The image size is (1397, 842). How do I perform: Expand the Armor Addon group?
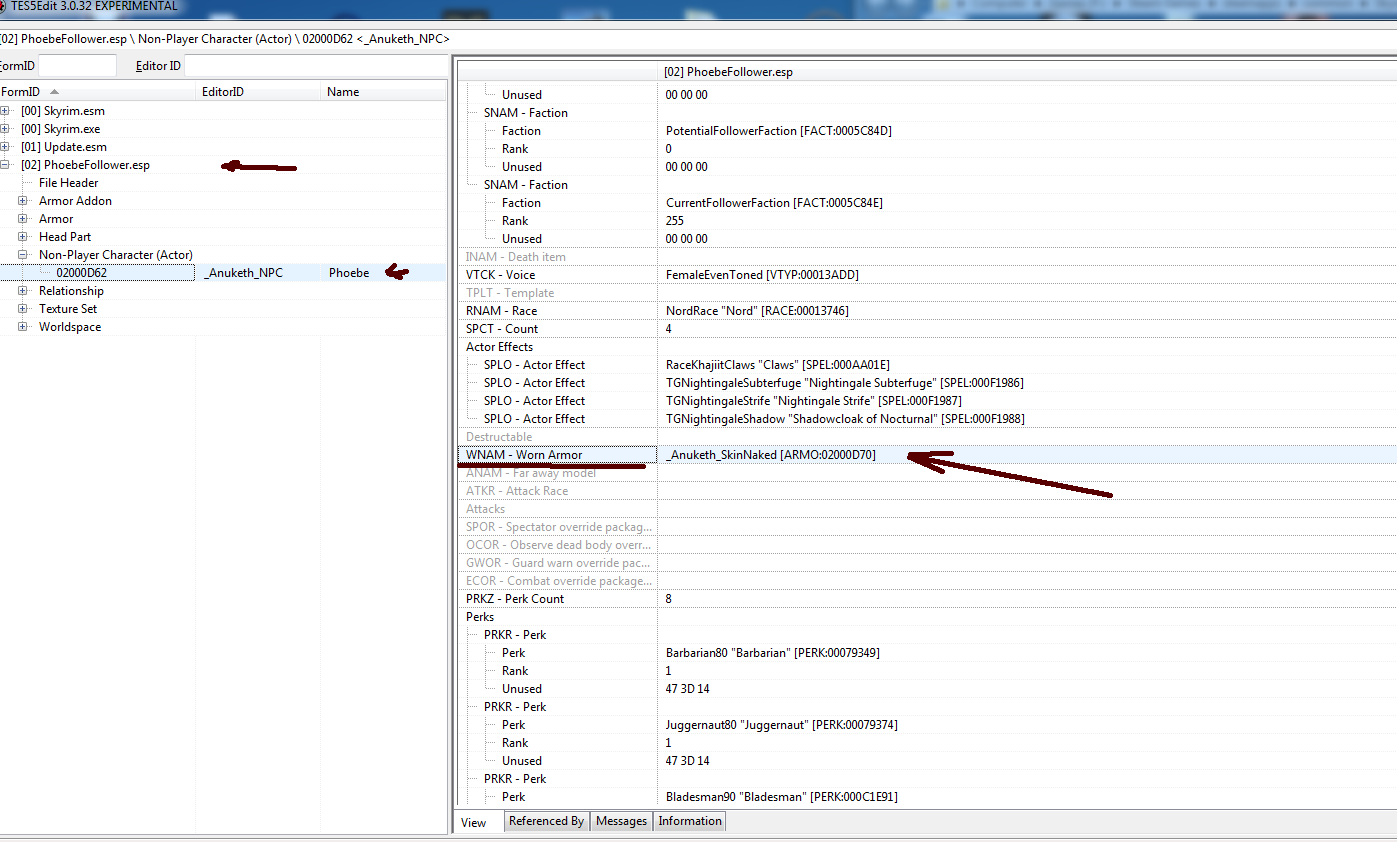pos(23,201)
